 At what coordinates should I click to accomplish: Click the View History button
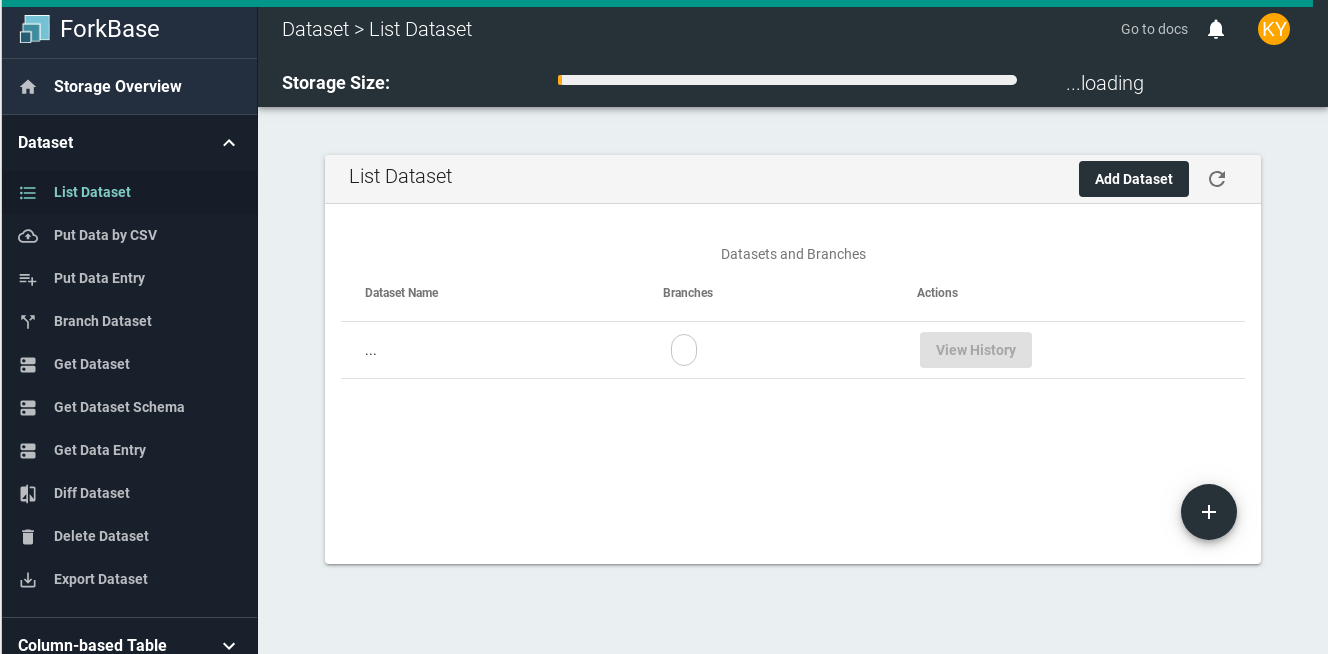tap(975, 350)
